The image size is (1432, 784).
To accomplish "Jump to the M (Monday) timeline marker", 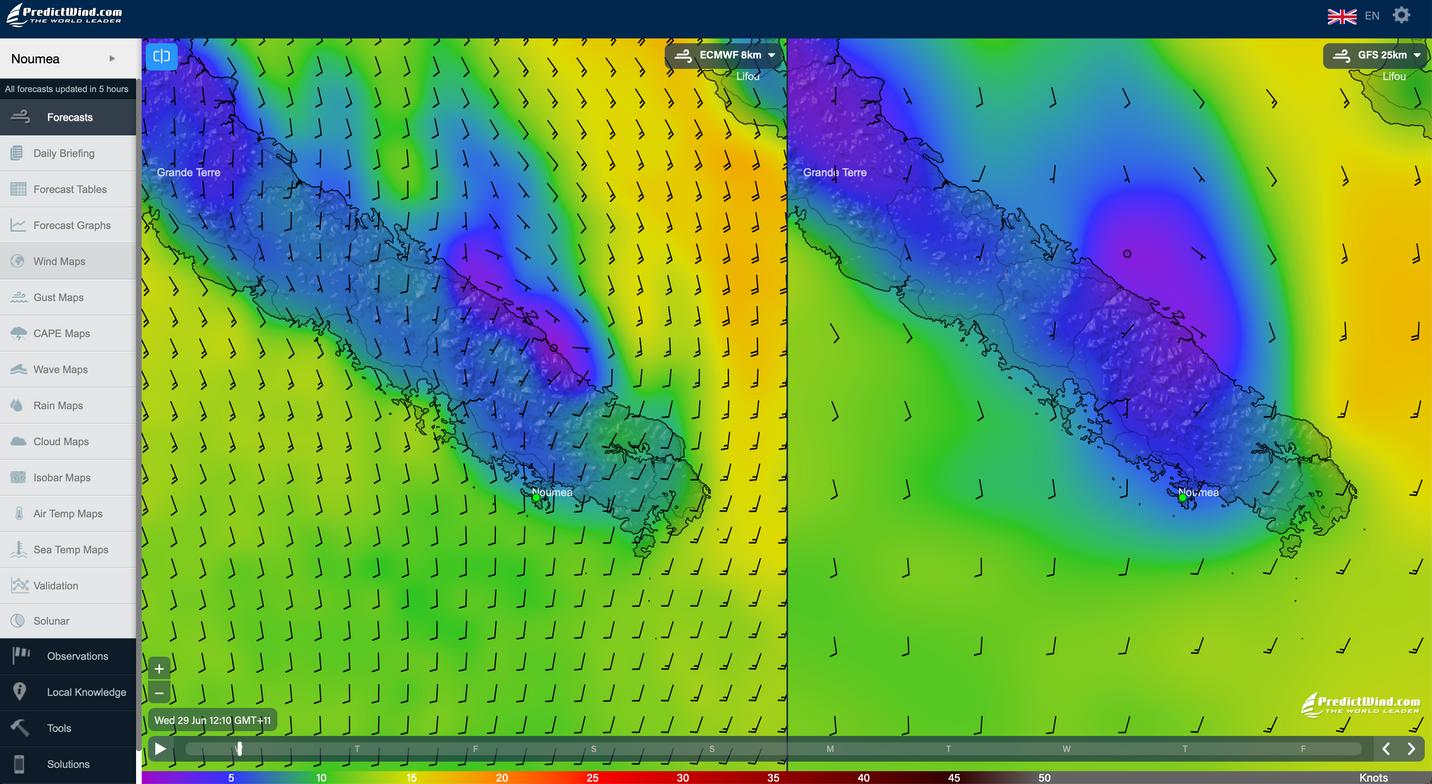I will [x=830, y=749].
